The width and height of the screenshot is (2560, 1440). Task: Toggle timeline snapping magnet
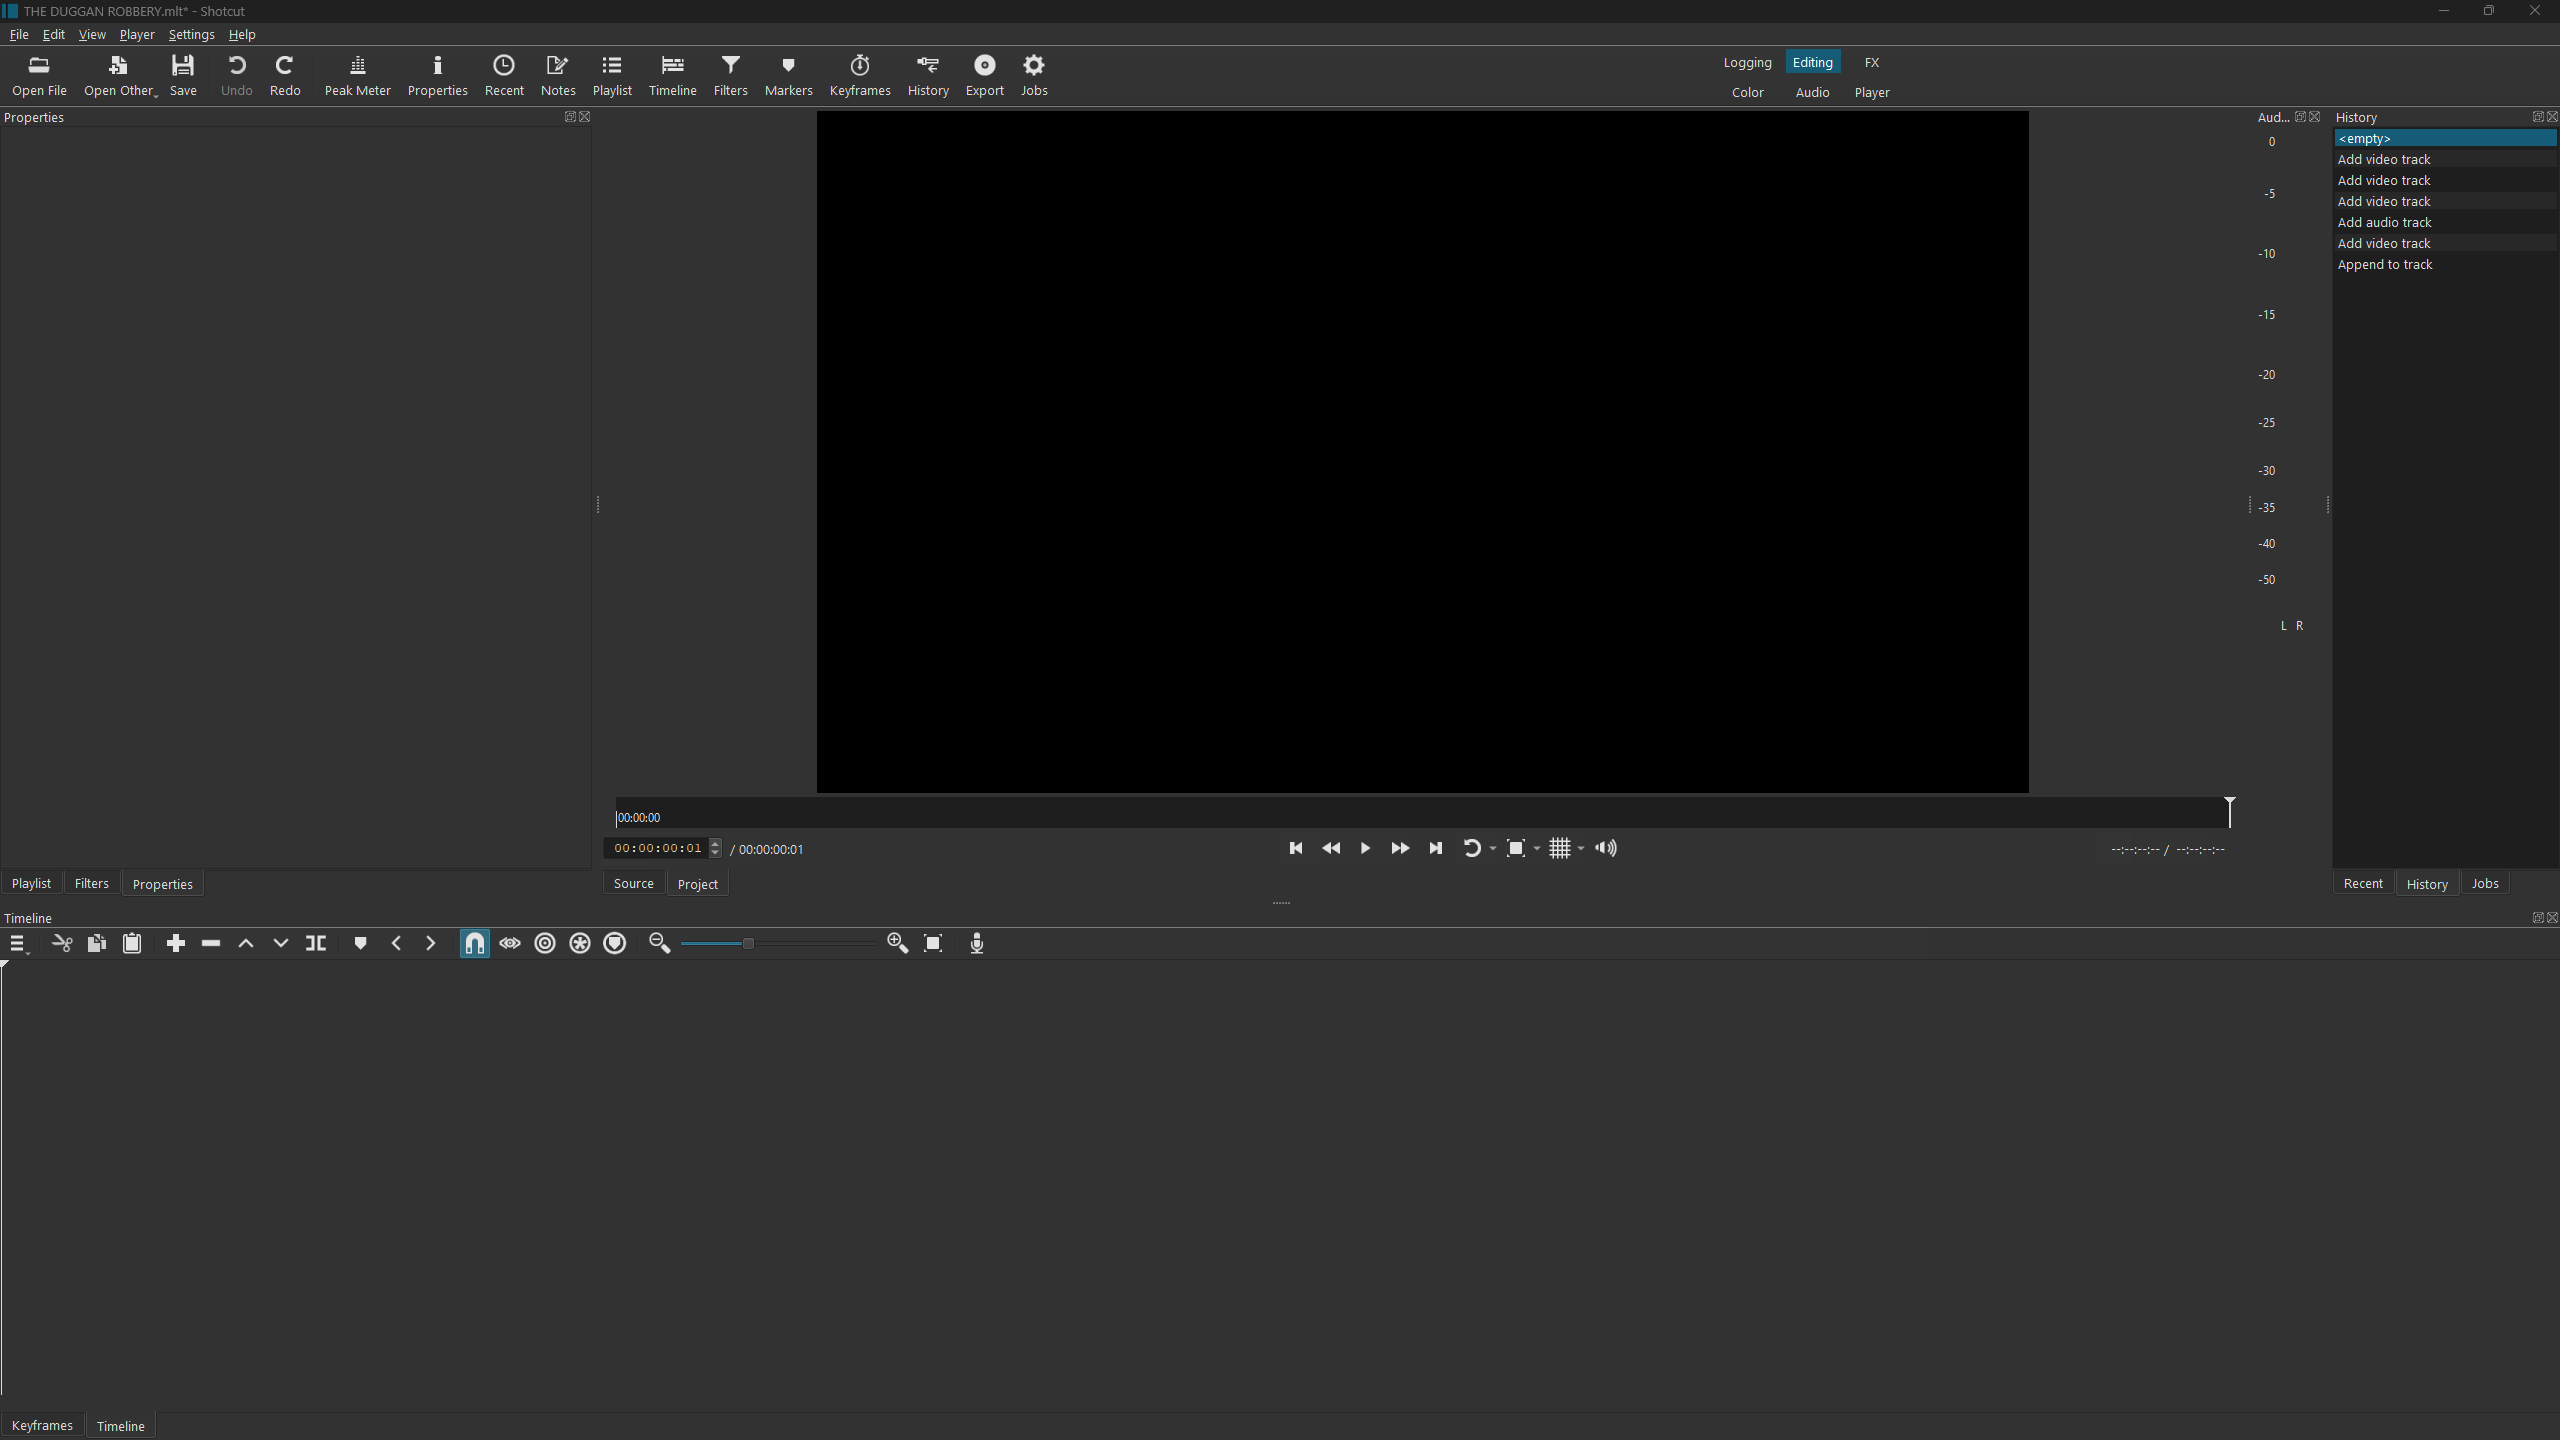pyautogui.click(x=475, y=943)
